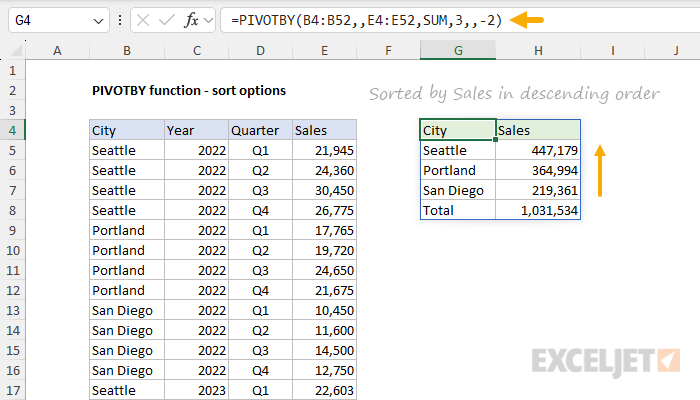The height and width of the screenshot is (400, 700).
Task: Select column G header
Action: (x=458, y=50)
